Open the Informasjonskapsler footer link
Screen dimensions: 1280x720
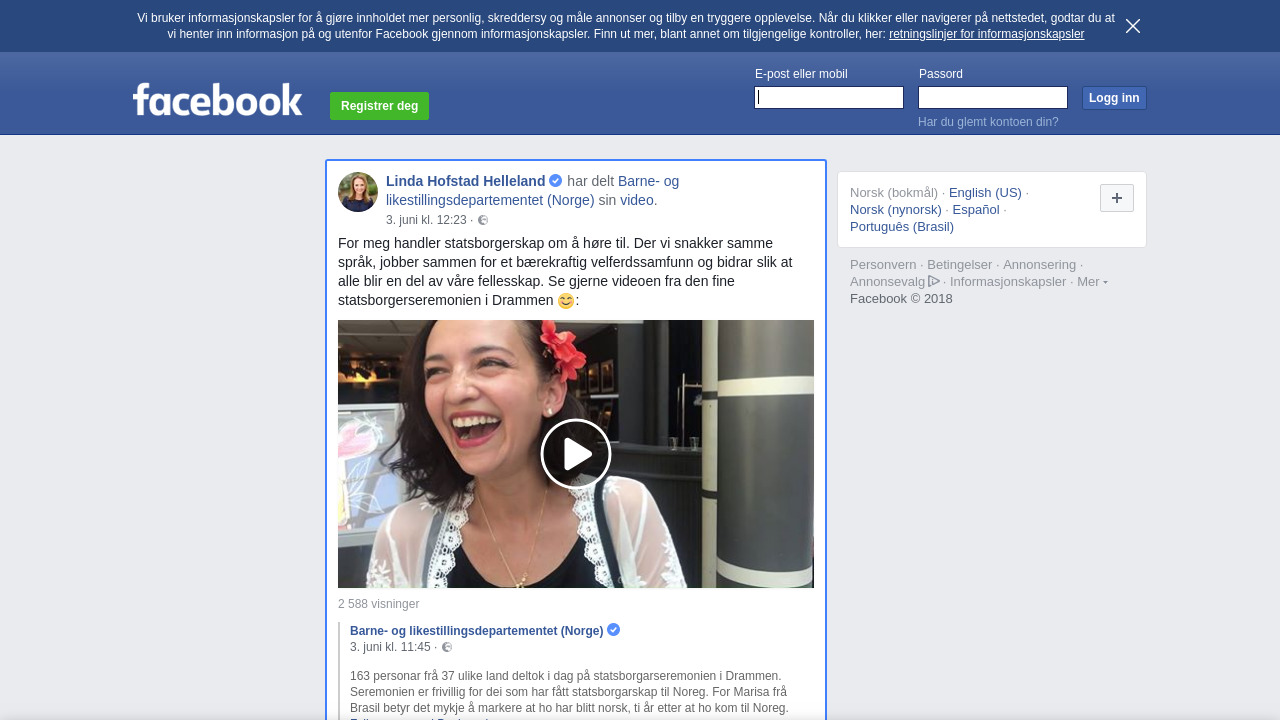coord(1008,282)
